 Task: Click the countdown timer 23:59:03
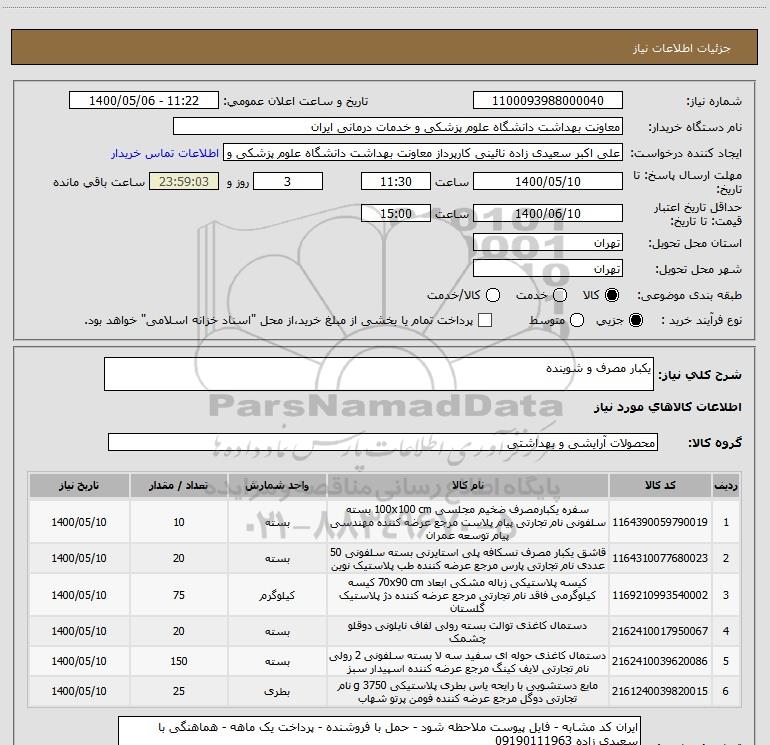184,181
